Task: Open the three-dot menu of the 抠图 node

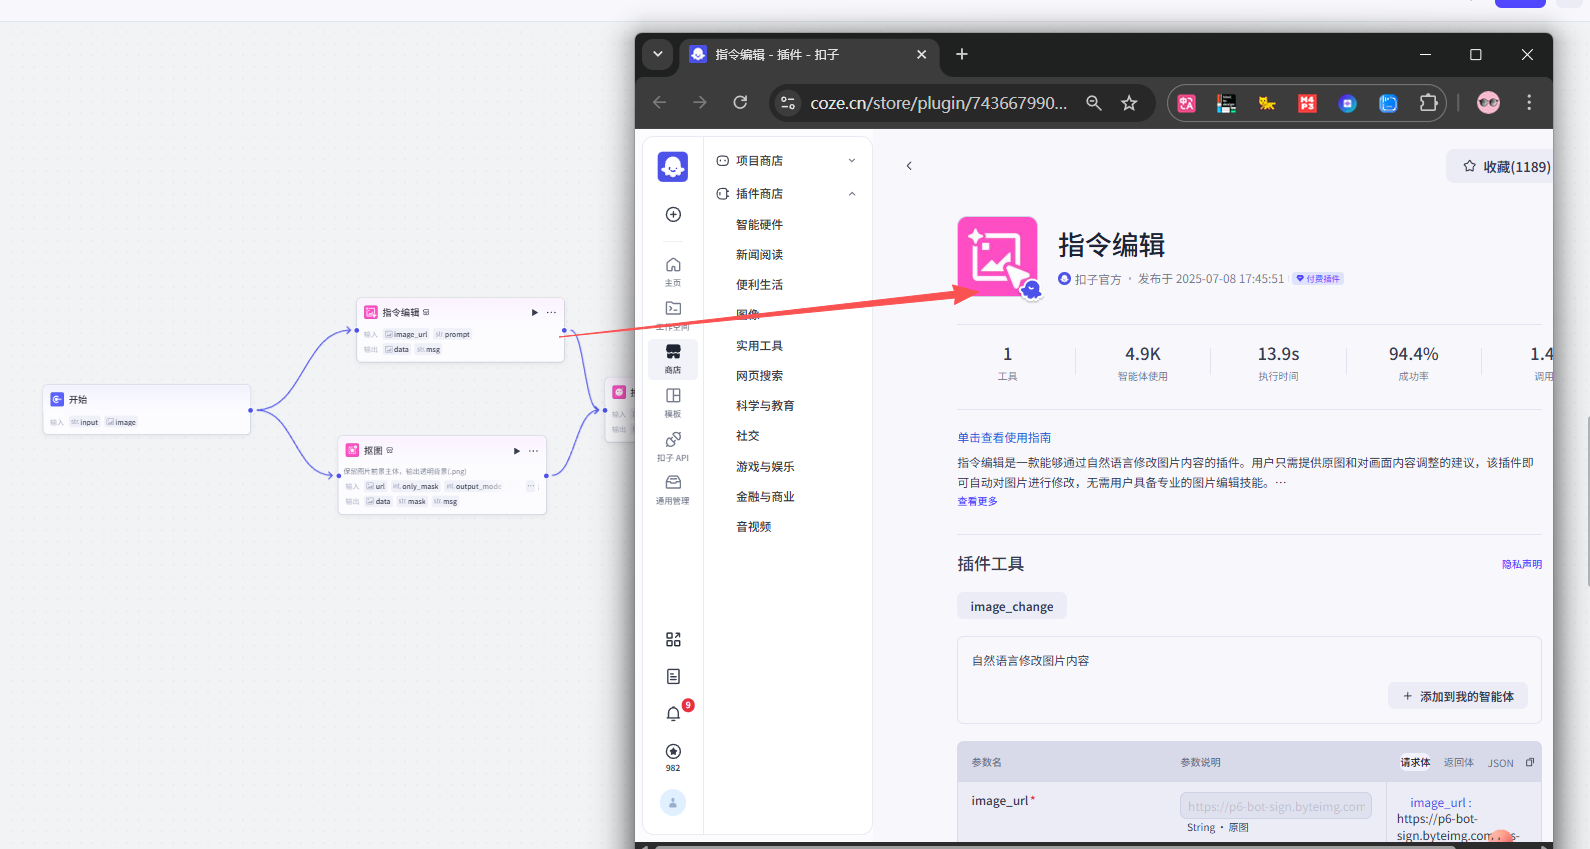Action: (533, 451)
